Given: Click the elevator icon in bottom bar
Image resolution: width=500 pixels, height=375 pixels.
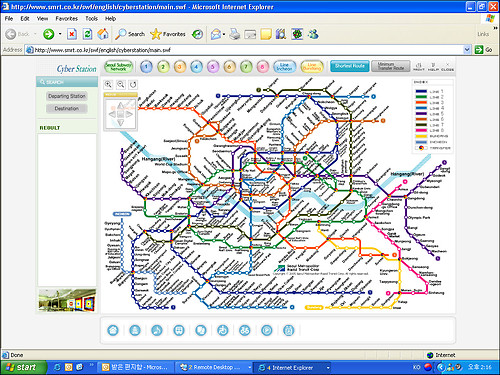Looking at the screenshot, I should pyautogui.click(x=289, y=330).
